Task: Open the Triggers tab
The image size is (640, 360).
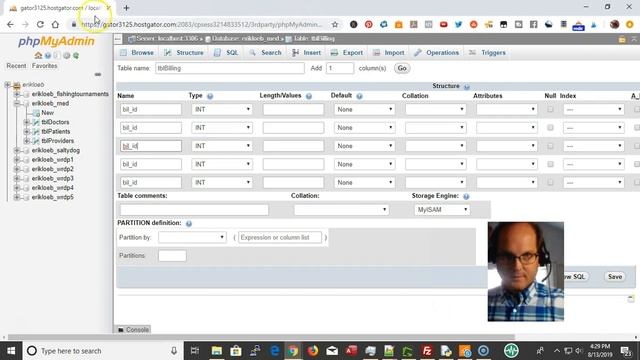Action: click(x=487, y=53)
